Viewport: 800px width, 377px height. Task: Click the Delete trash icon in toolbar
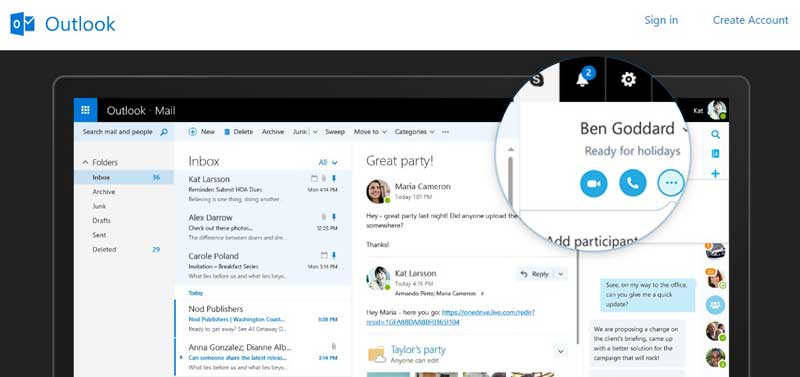click(227, 132)
